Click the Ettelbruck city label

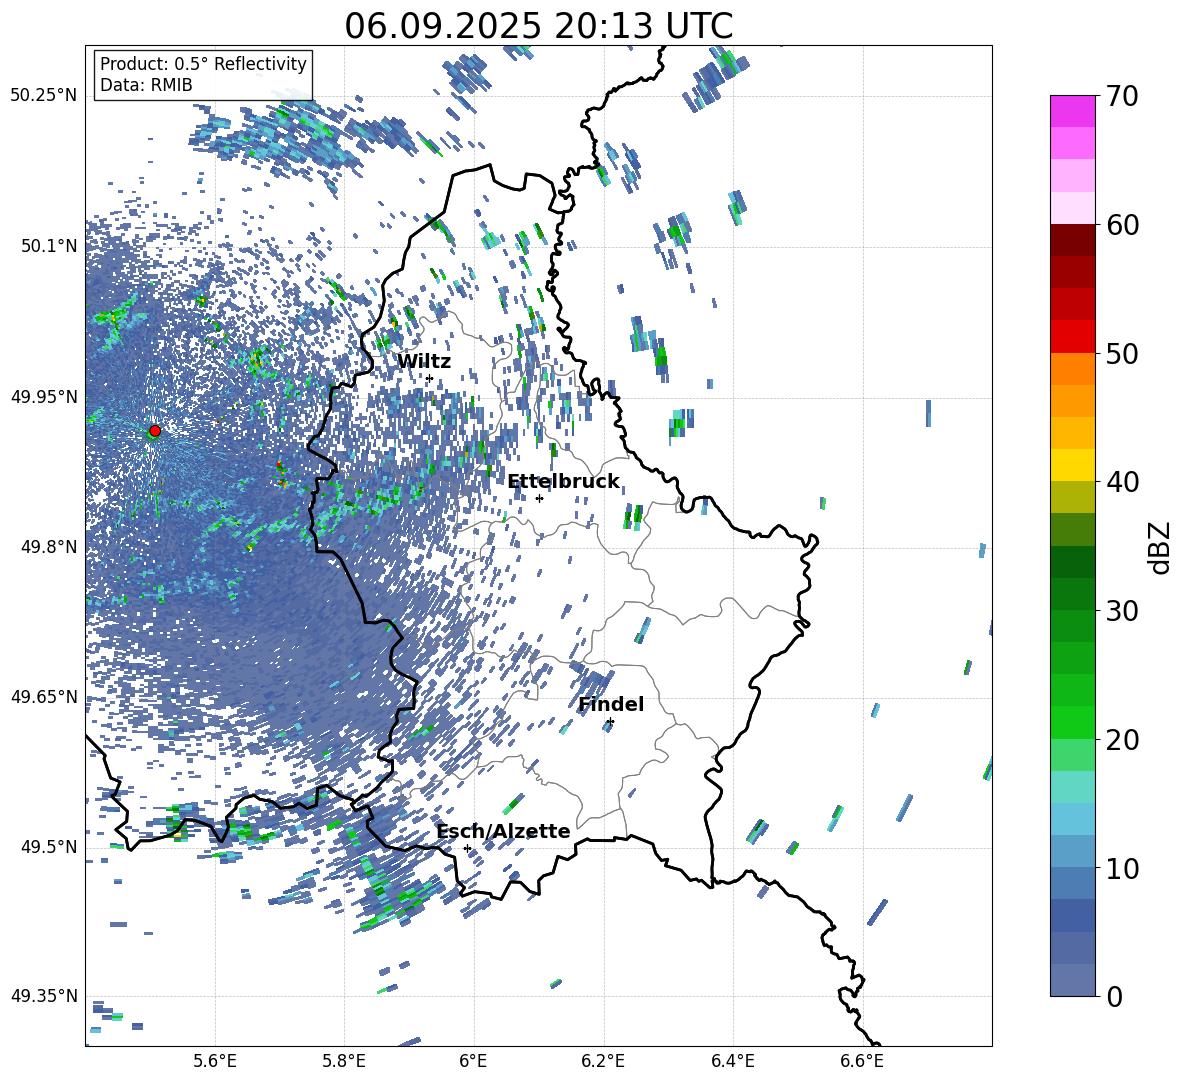click(x=563, y=482)
